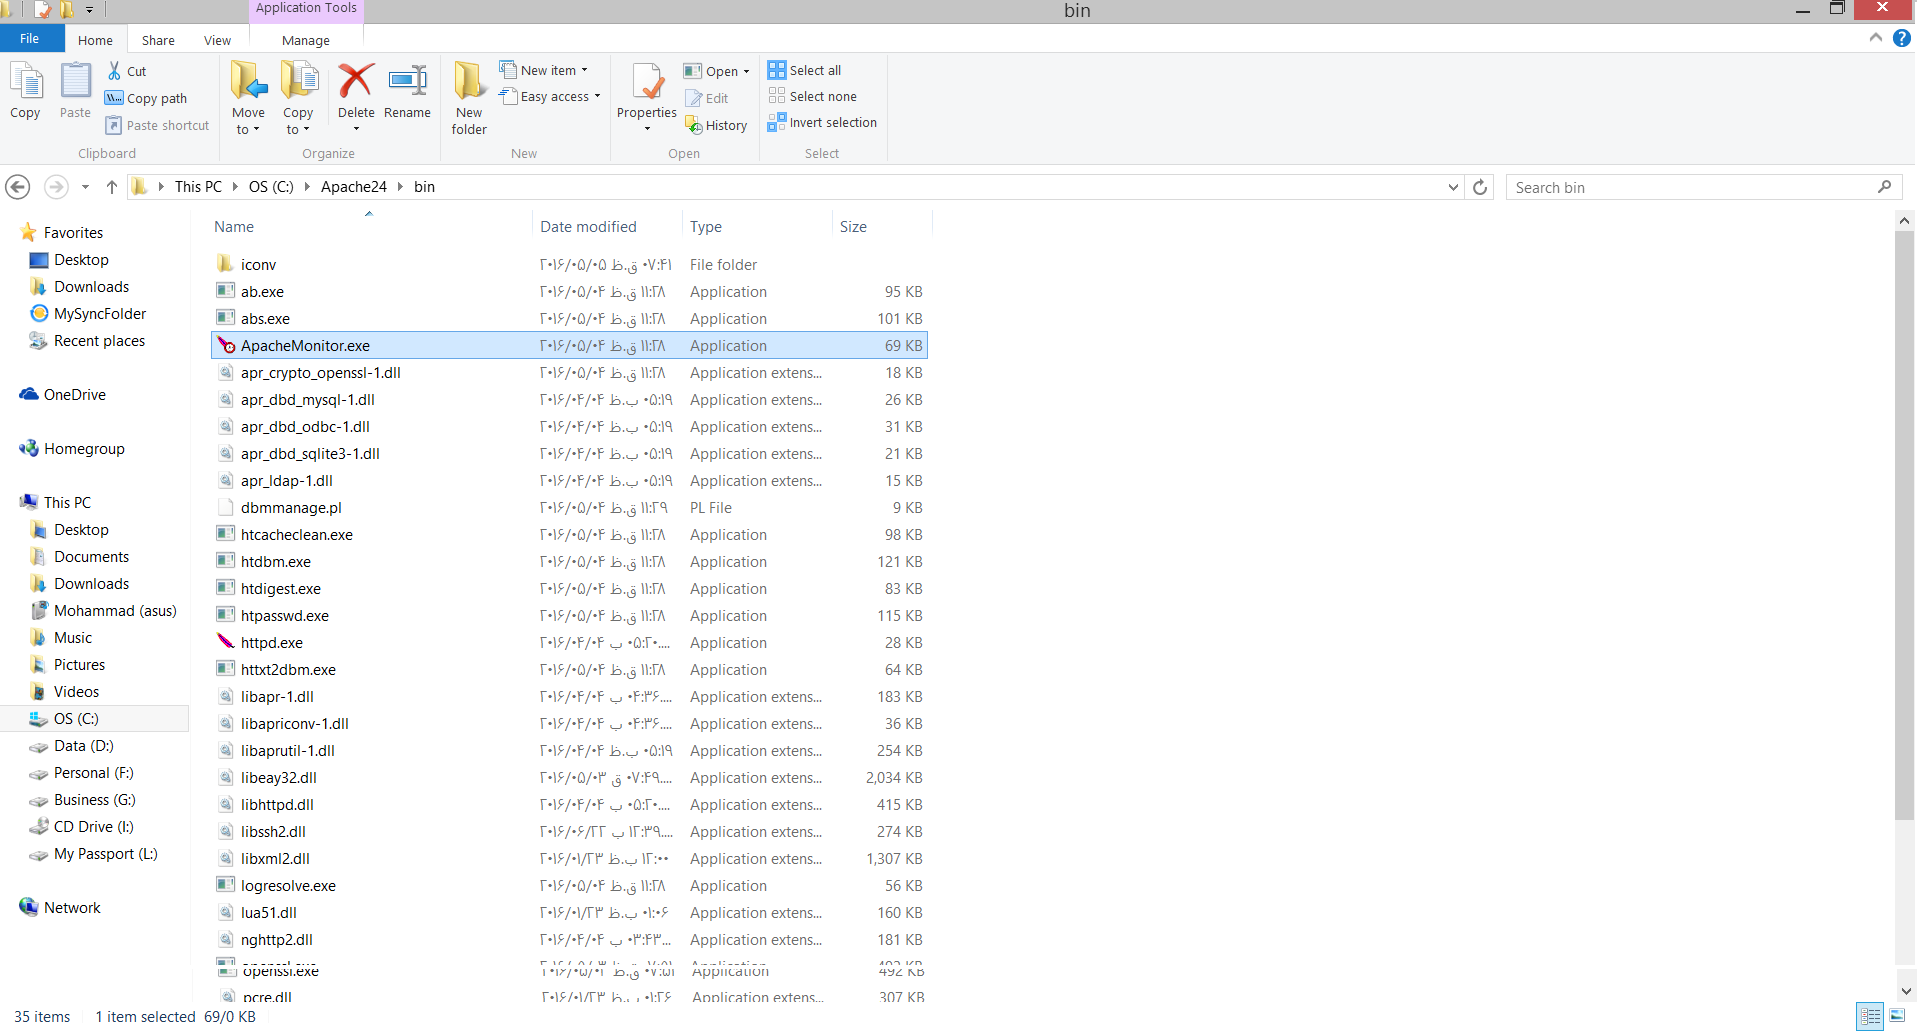
Task: Collapse the ribbon with the chevron
Action: [1875, 38]
